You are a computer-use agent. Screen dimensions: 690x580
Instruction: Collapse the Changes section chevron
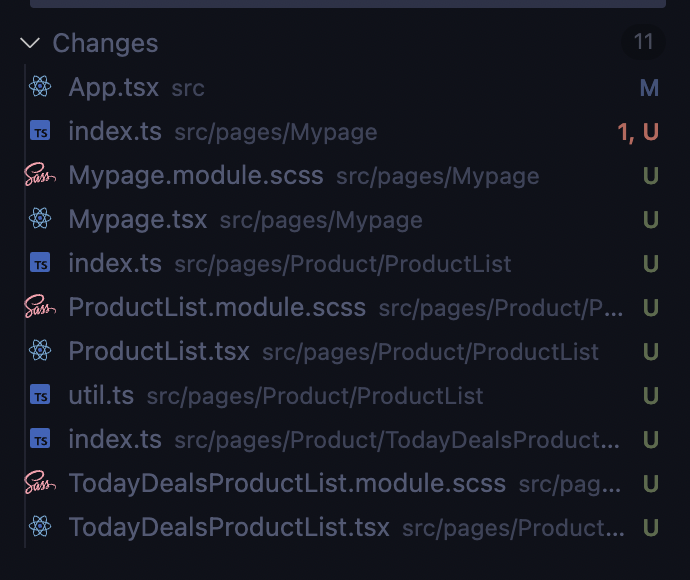click(30, 43)
